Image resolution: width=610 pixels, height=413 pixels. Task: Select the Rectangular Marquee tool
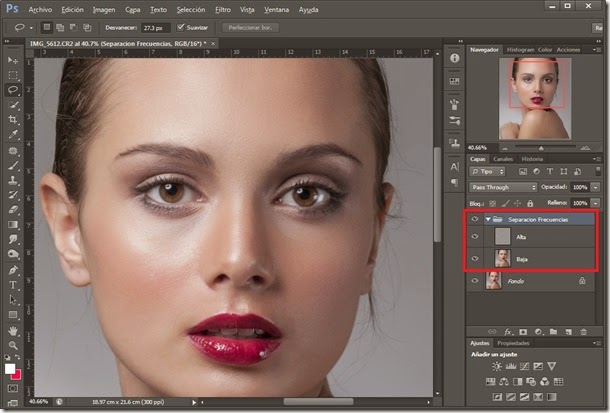coord(13,75)
